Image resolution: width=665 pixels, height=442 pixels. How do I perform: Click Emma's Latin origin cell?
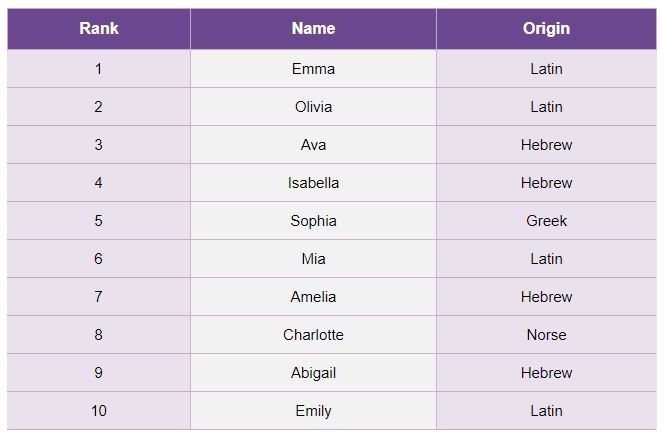pos(546,69)
